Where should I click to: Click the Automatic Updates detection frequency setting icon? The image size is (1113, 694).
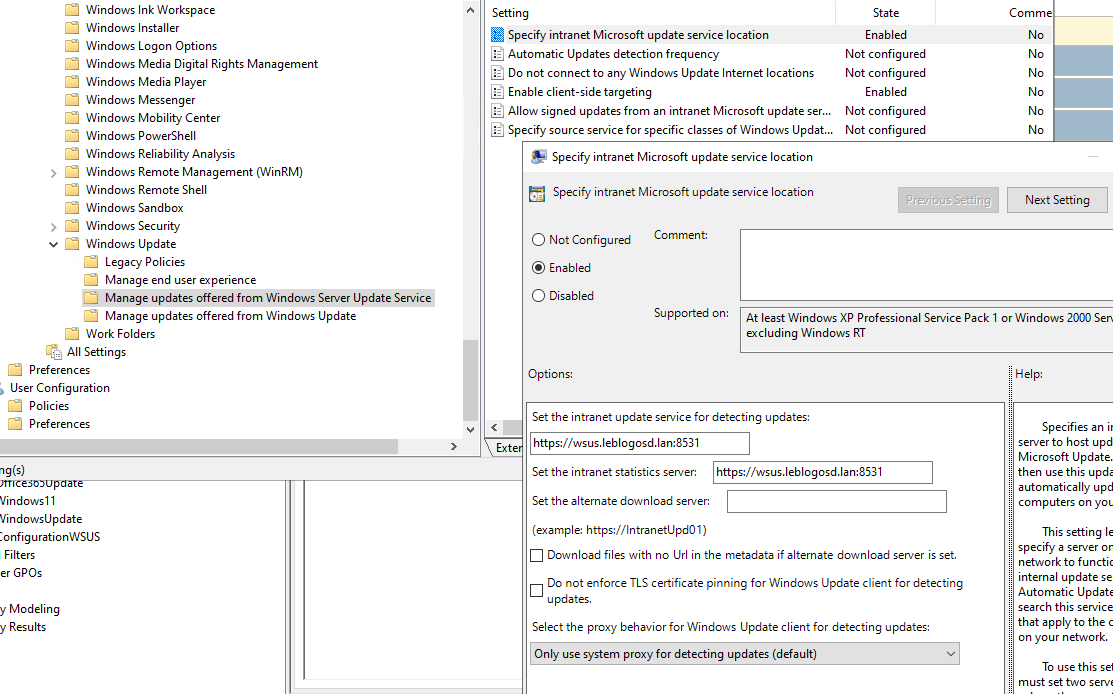pyautogui.click(x=497, y=53)
